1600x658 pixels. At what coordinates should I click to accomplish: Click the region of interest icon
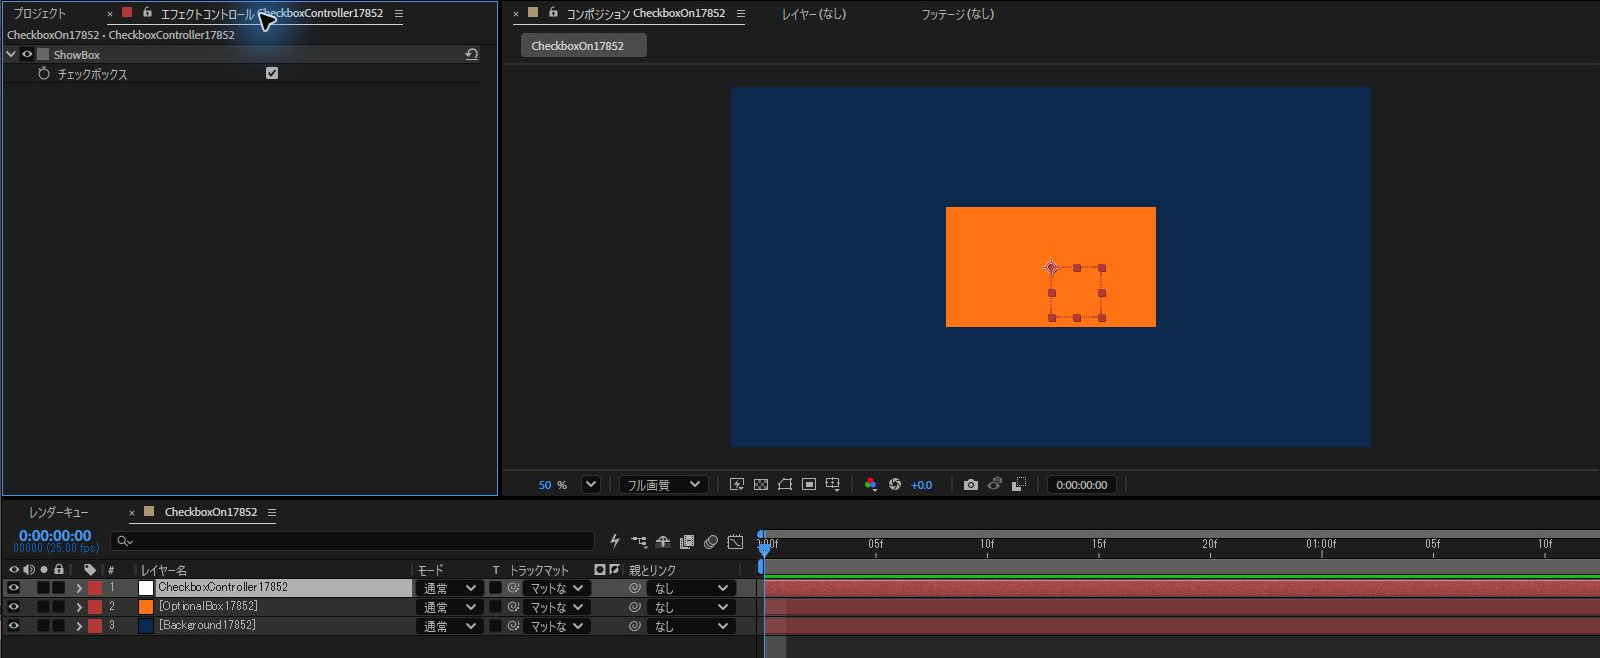(x=809, y=484)
